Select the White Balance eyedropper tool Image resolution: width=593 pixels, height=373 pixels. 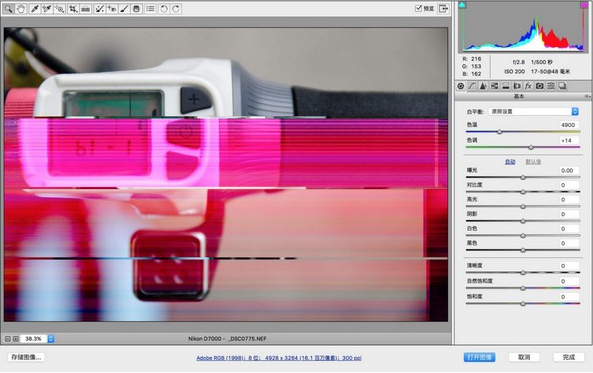click(34, 9)
